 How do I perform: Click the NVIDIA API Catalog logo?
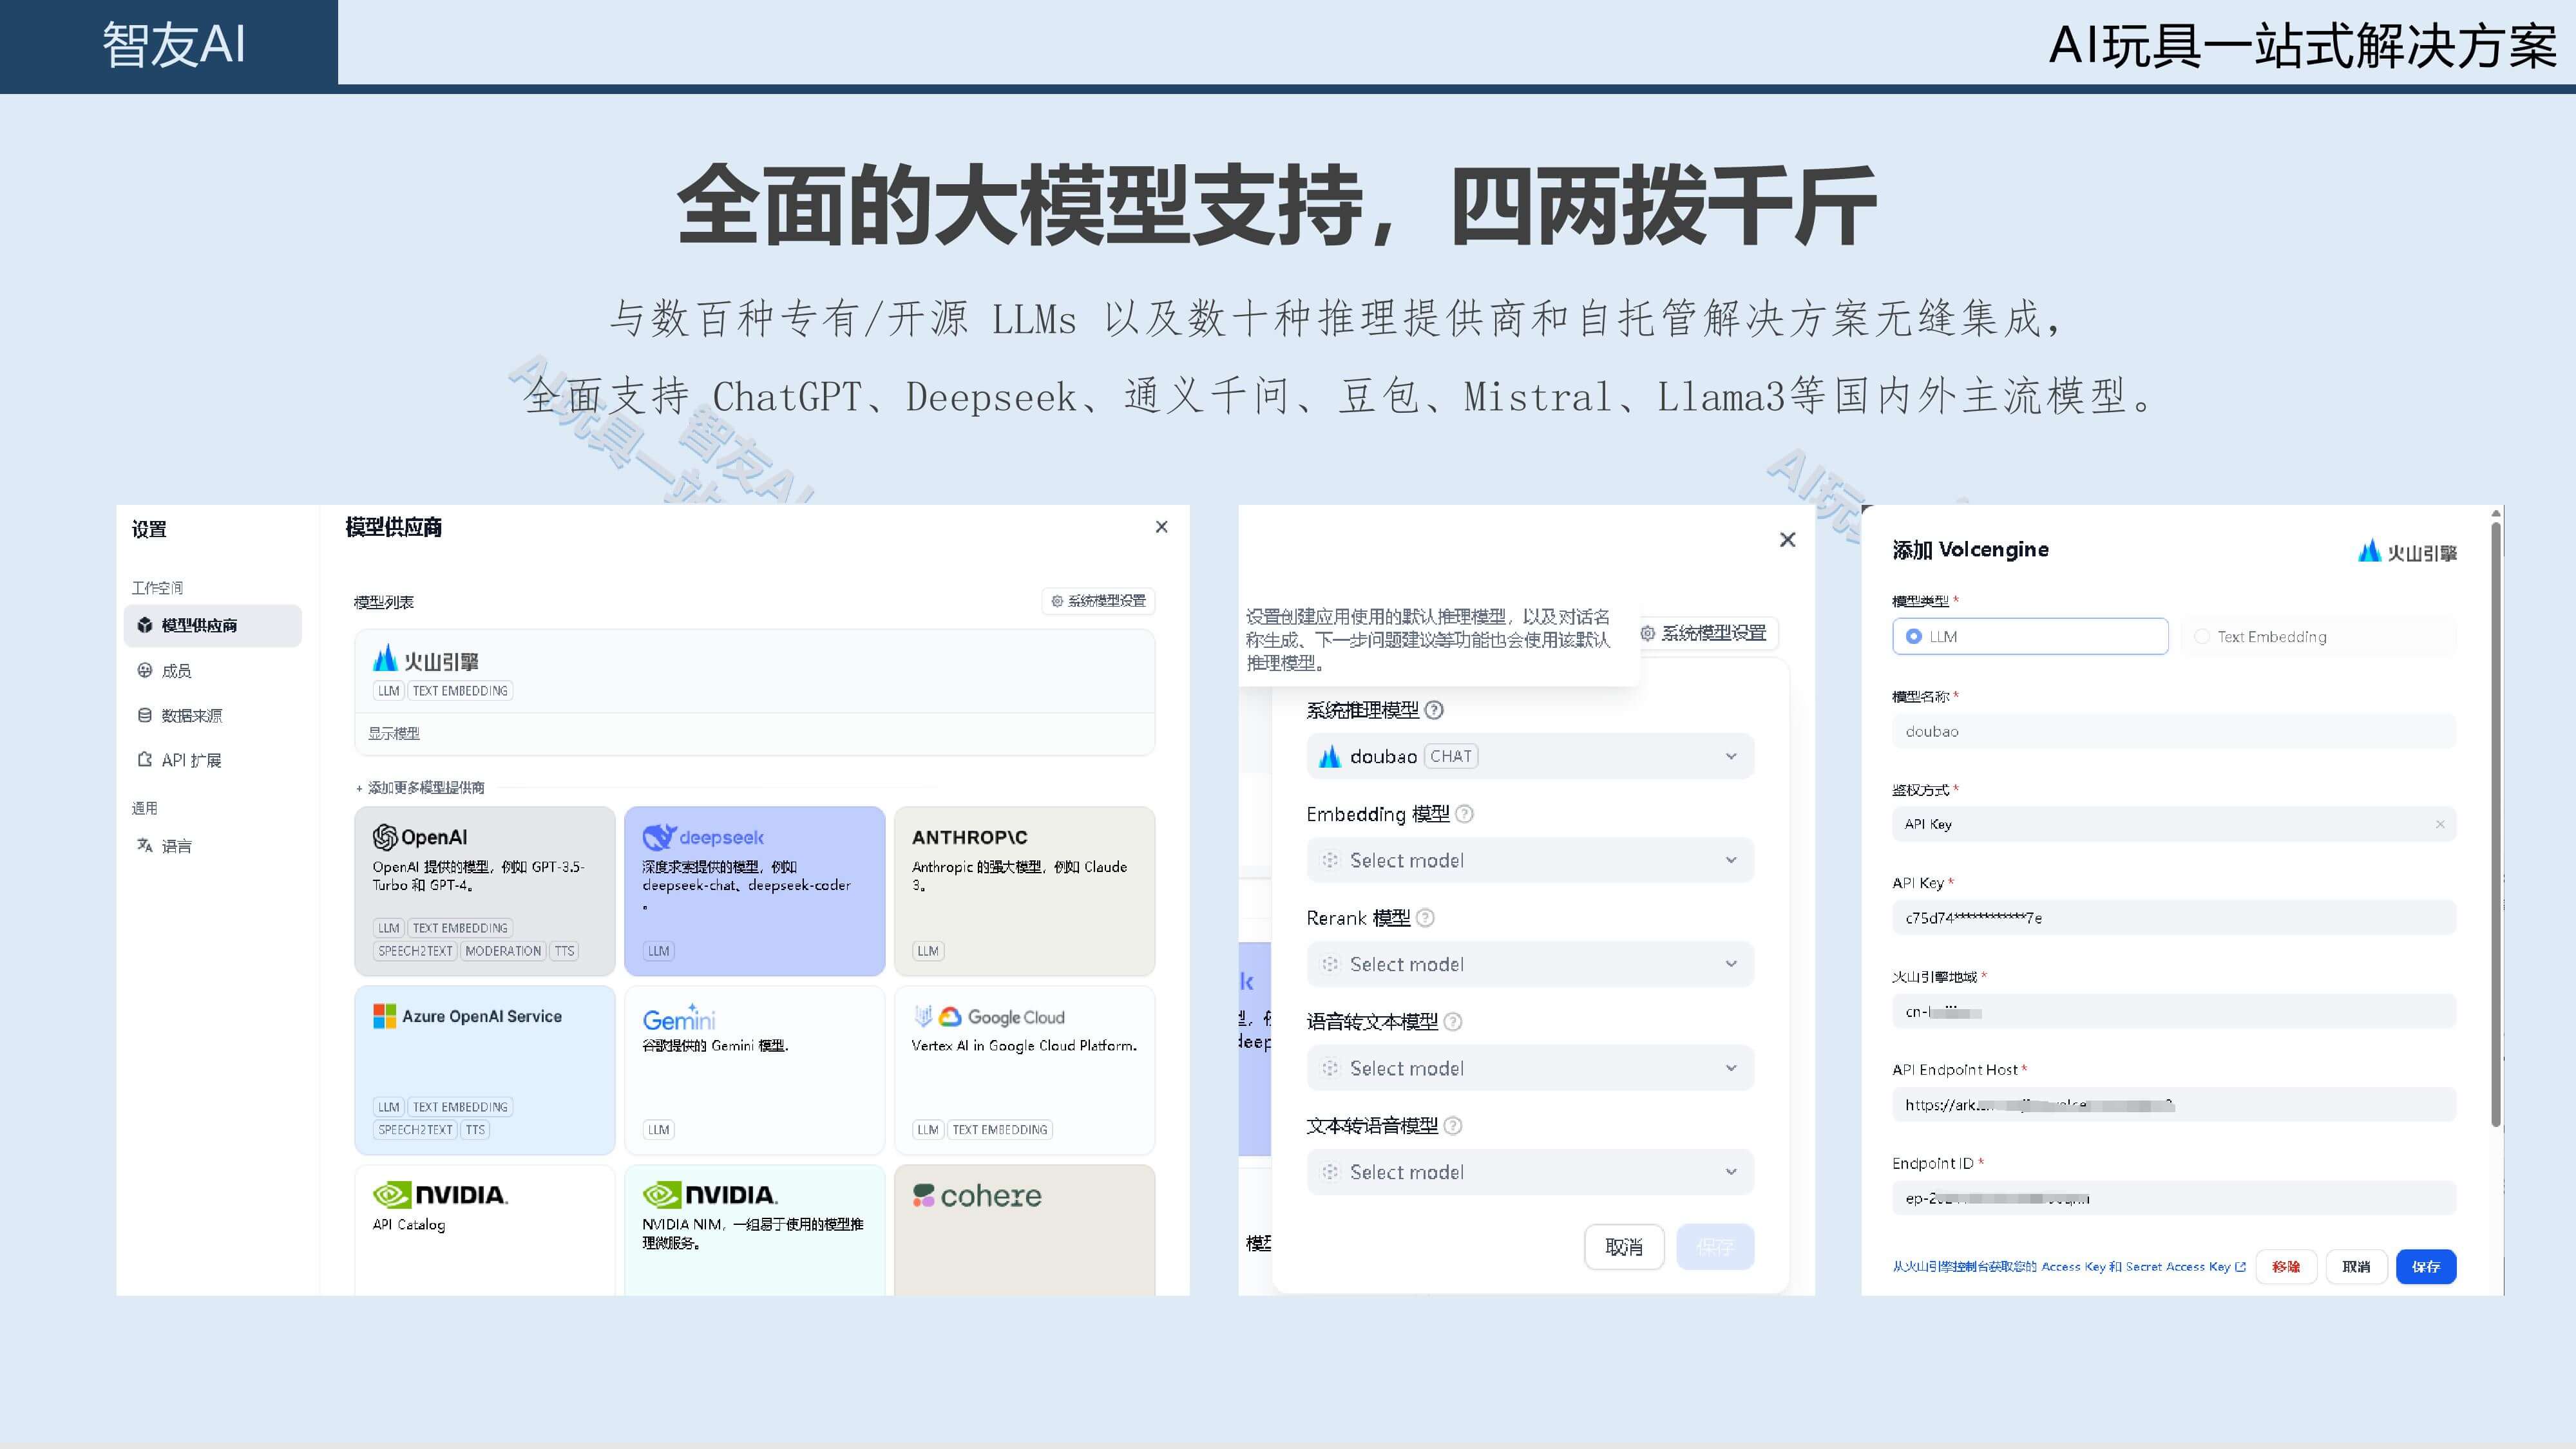[440, 1194]
